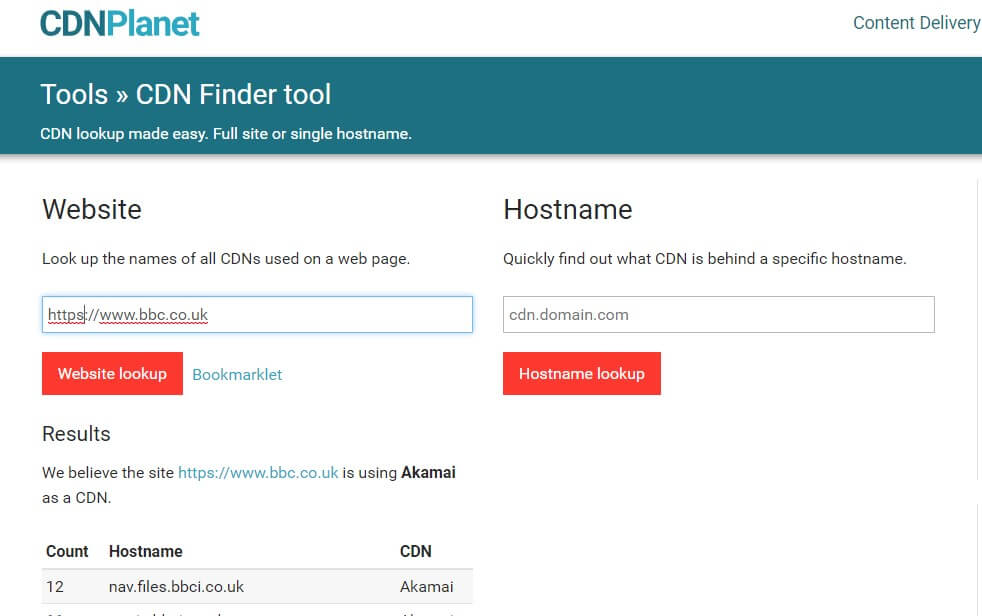Open the Content Delivery navigation item
The image size is (982, 616).
[x=916, y=23]
